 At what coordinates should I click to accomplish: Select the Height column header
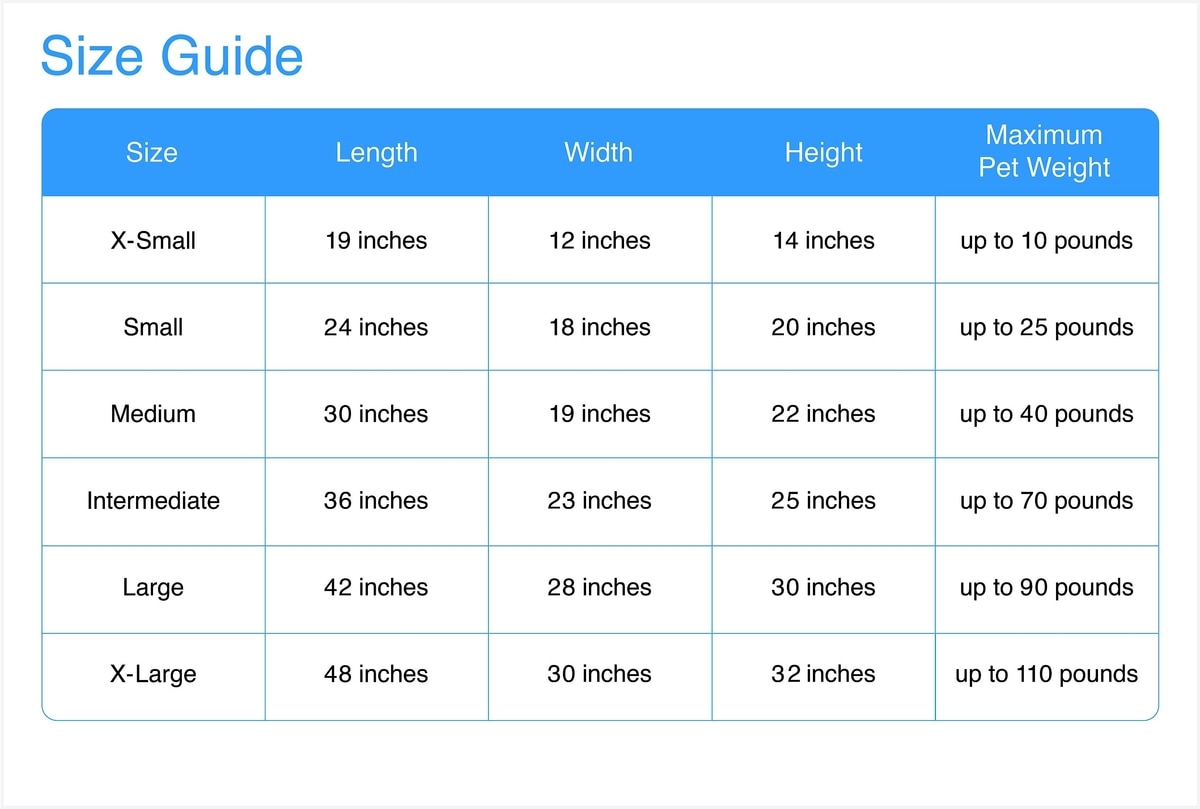click(x=823, y=153)
